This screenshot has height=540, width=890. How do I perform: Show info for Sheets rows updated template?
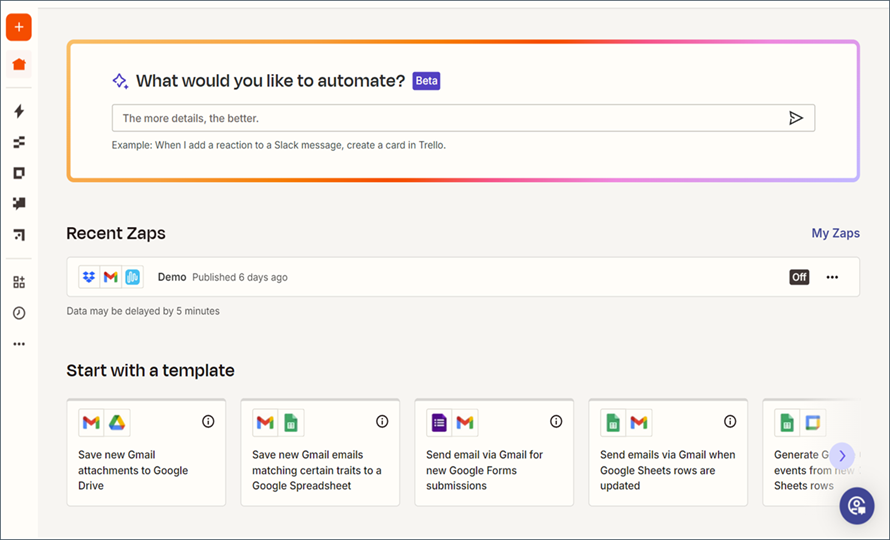(x=730, y=422)
